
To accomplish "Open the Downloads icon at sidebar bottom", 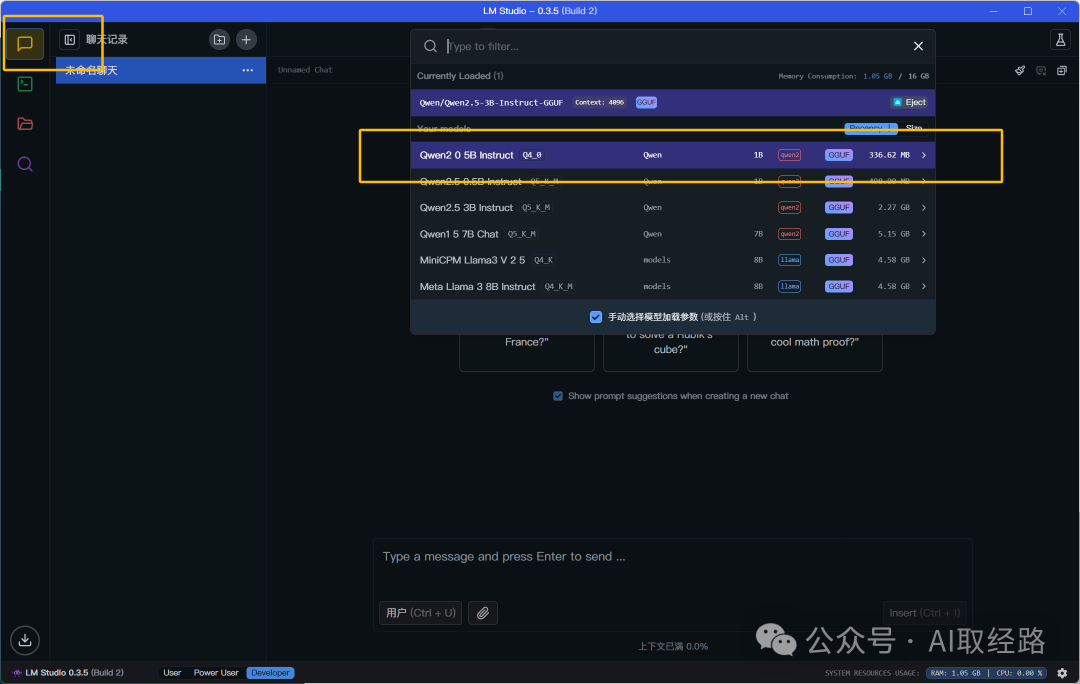I will [x=25, y=640].
